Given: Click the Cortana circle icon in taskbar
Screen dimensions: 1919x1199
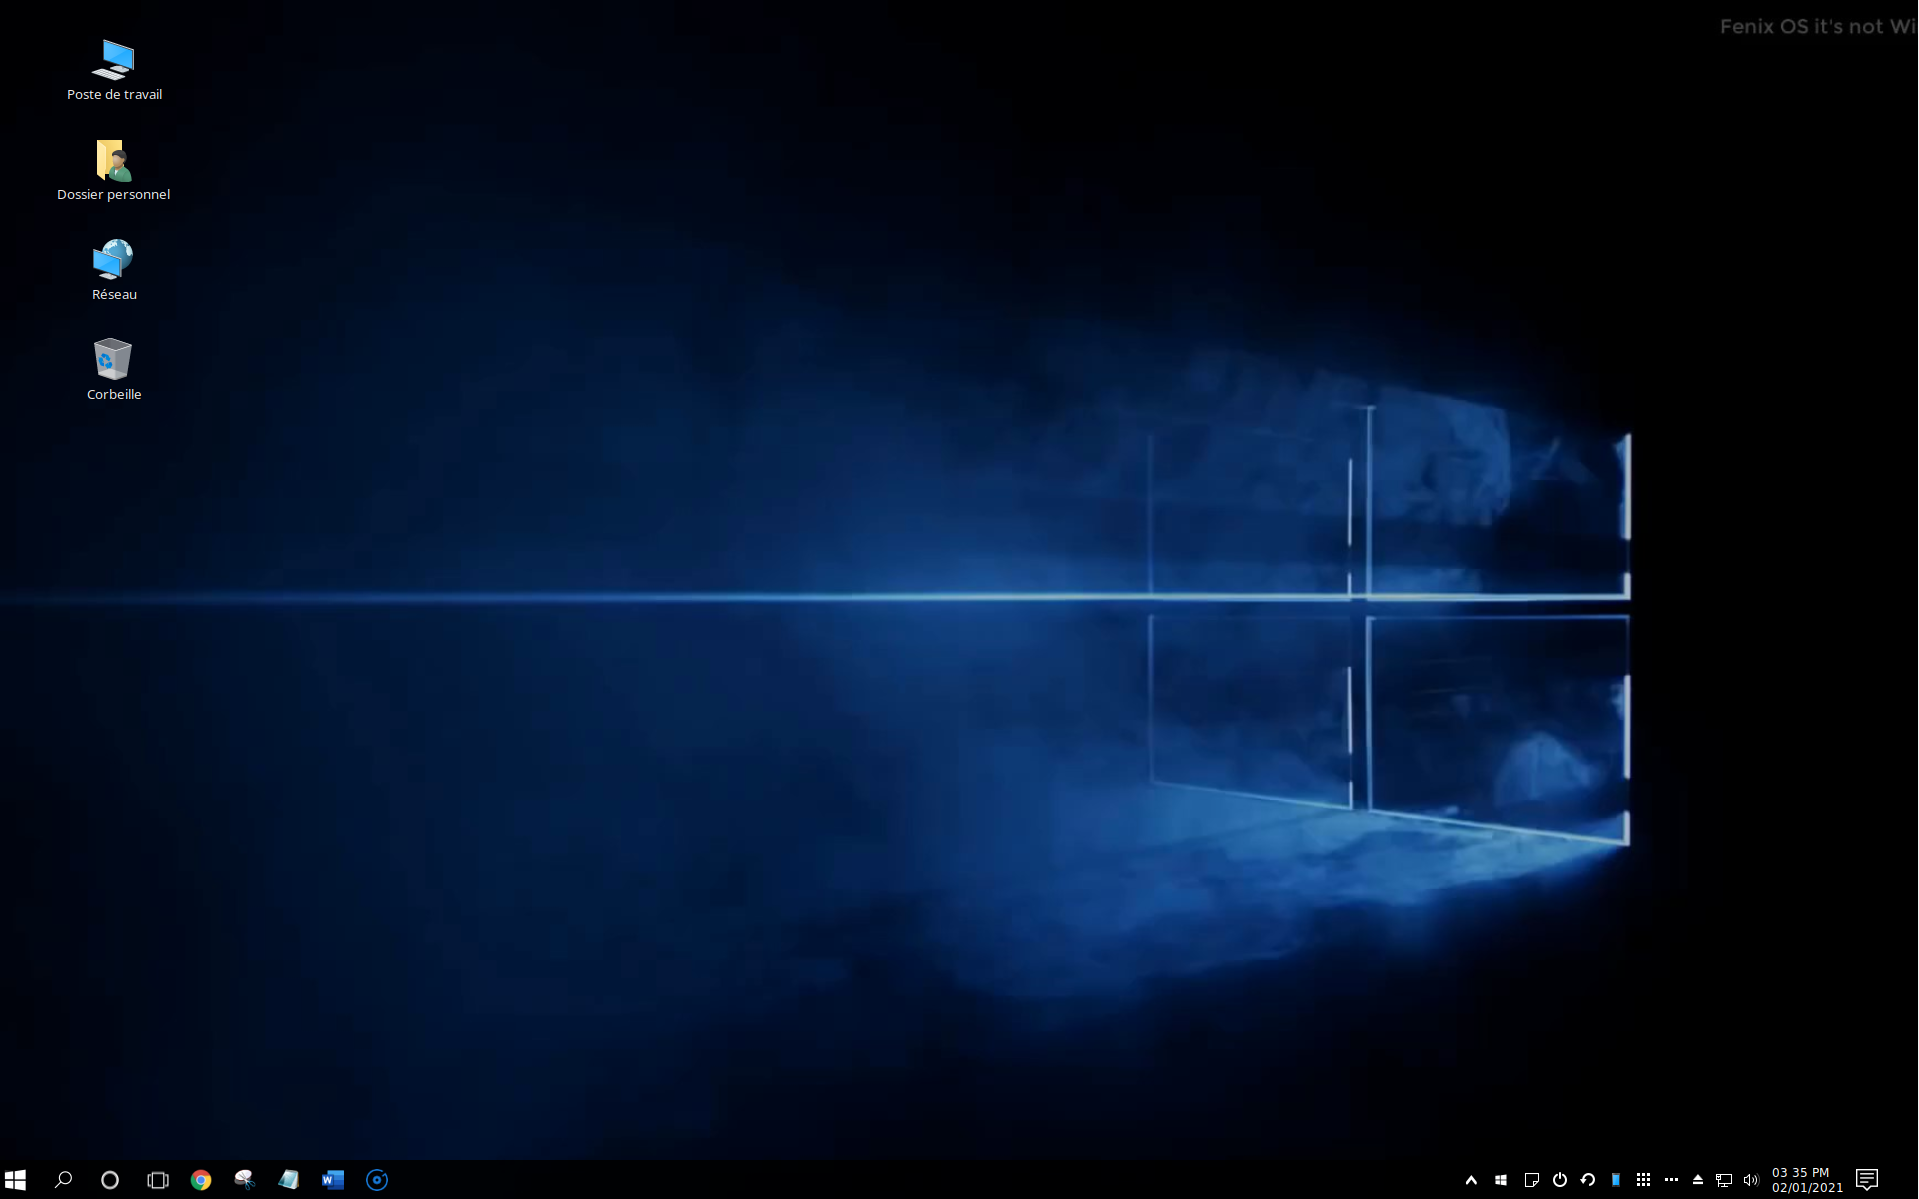Looking at the screenshot, I should [110, 1180].
